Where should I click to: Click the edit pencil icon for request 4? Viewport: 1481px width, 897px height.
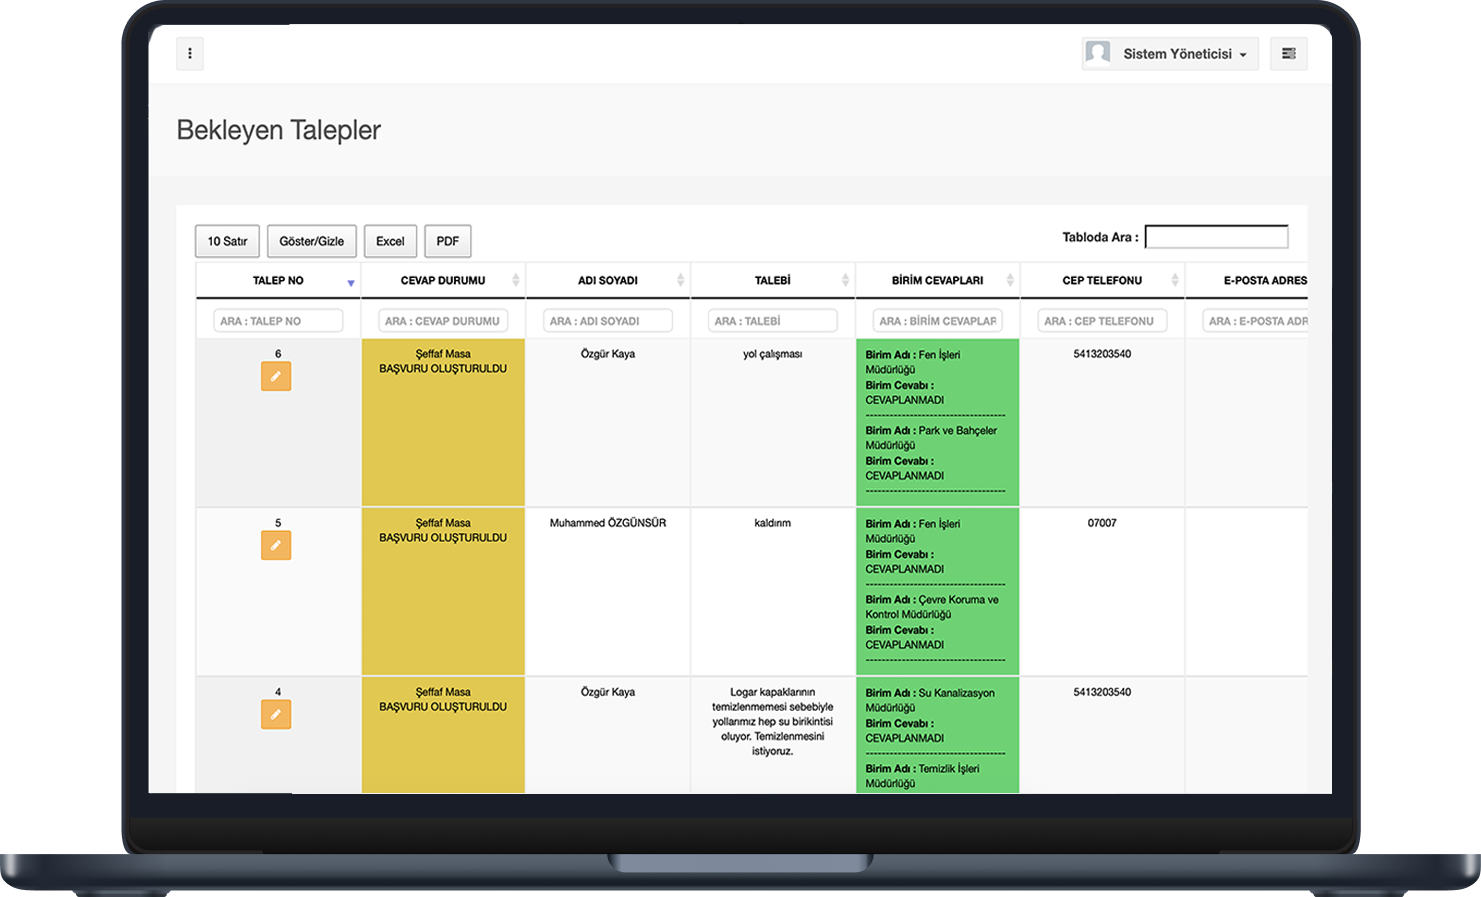276,715
